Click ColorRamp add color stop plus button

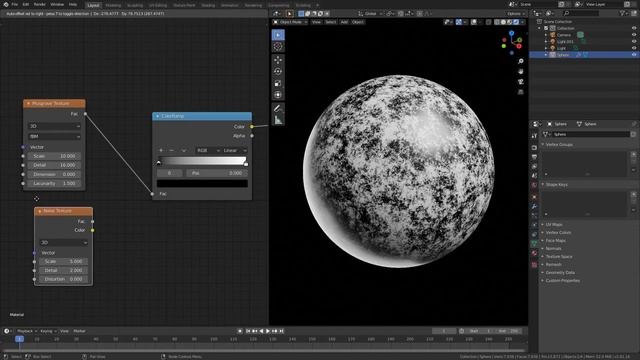(161, 151)
